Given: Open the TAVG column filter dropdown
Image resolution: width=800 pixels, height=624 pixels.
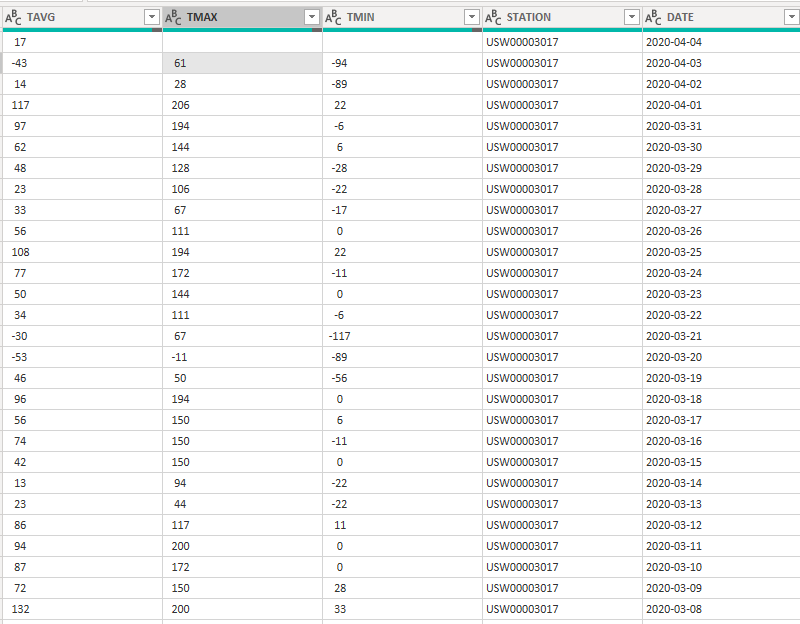Looking at the screenshot, I should coord(151,17).
